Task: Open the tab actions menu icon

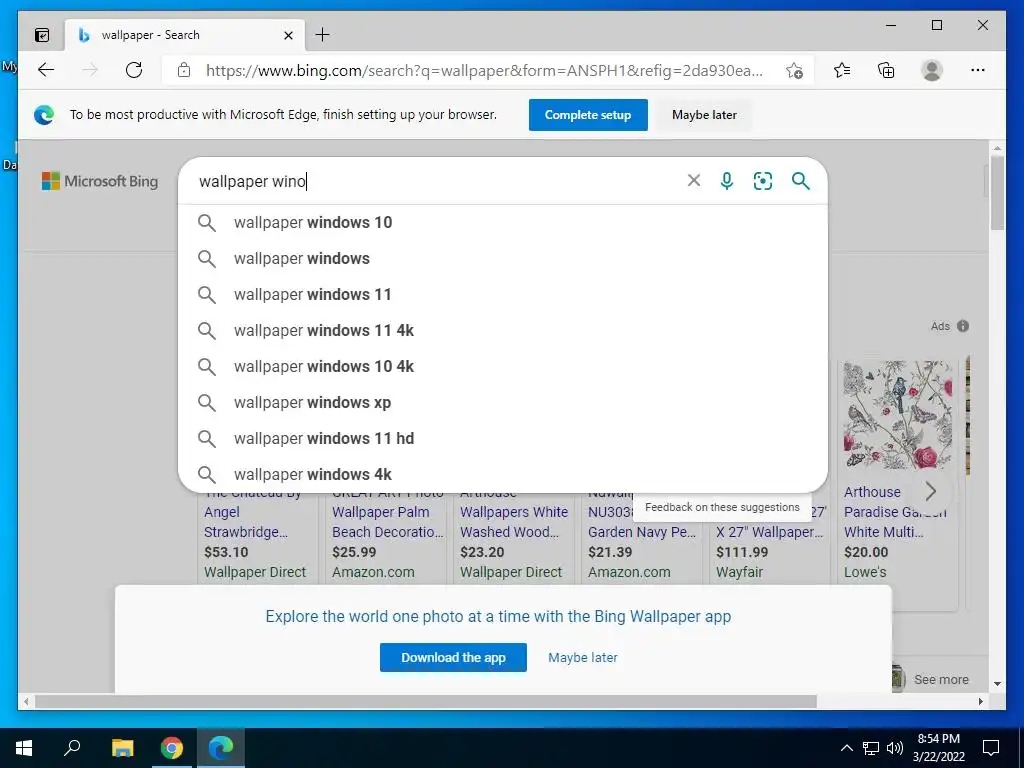Action: 42,35
